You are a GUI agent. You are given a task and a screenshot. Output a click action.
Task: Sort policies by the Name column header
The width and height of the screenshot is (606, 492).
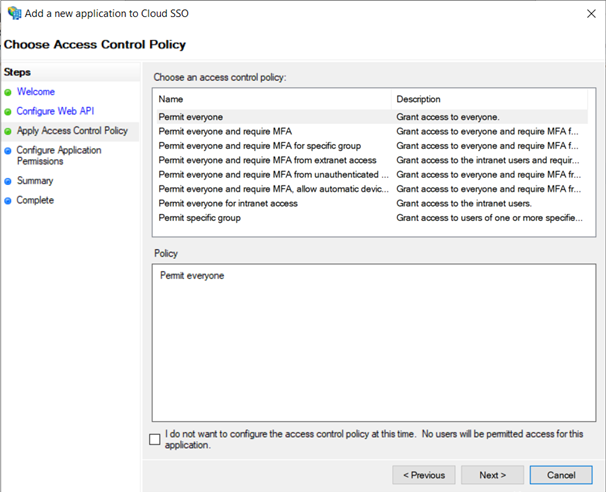[x=271, y=99]
